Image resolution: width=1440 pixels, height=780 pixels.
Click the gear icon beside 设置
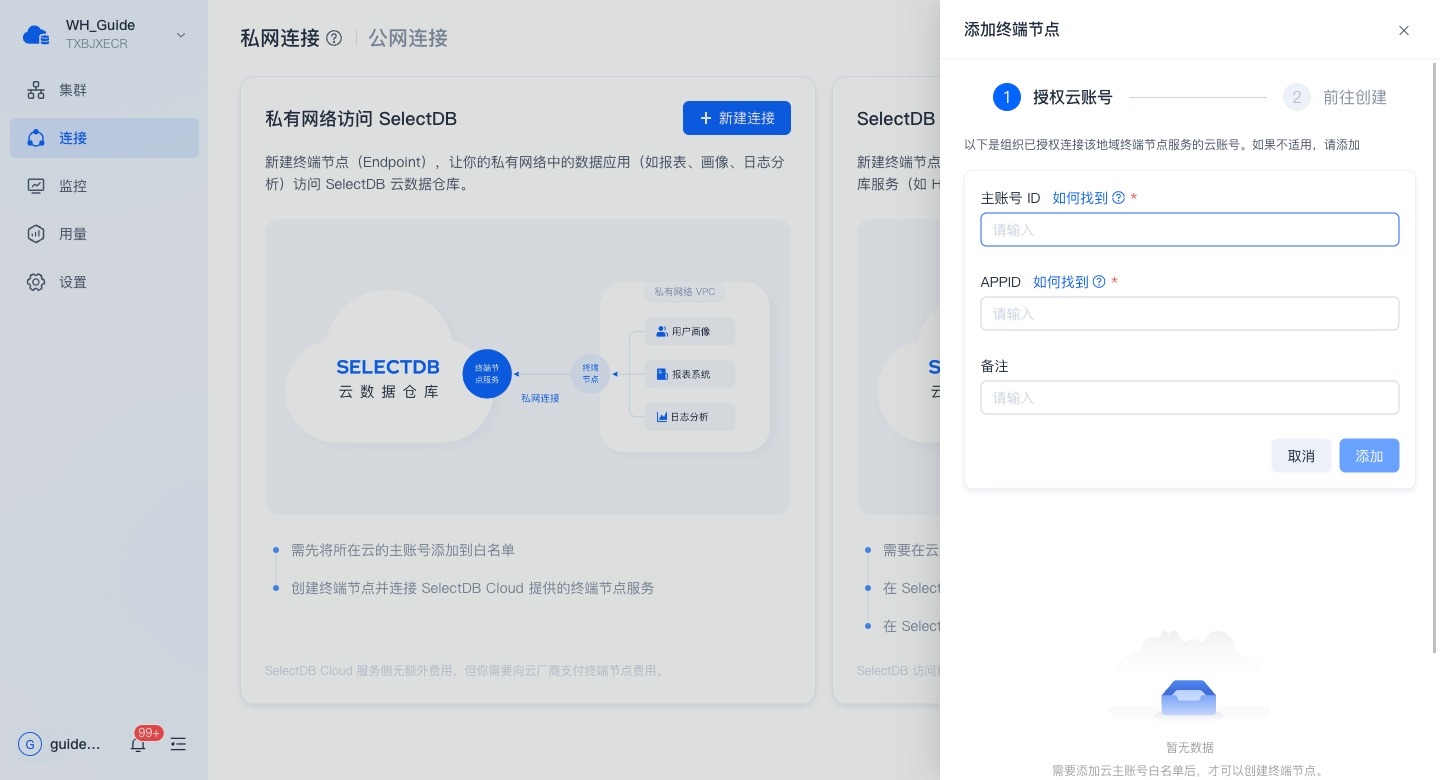(x=36, y=282)
